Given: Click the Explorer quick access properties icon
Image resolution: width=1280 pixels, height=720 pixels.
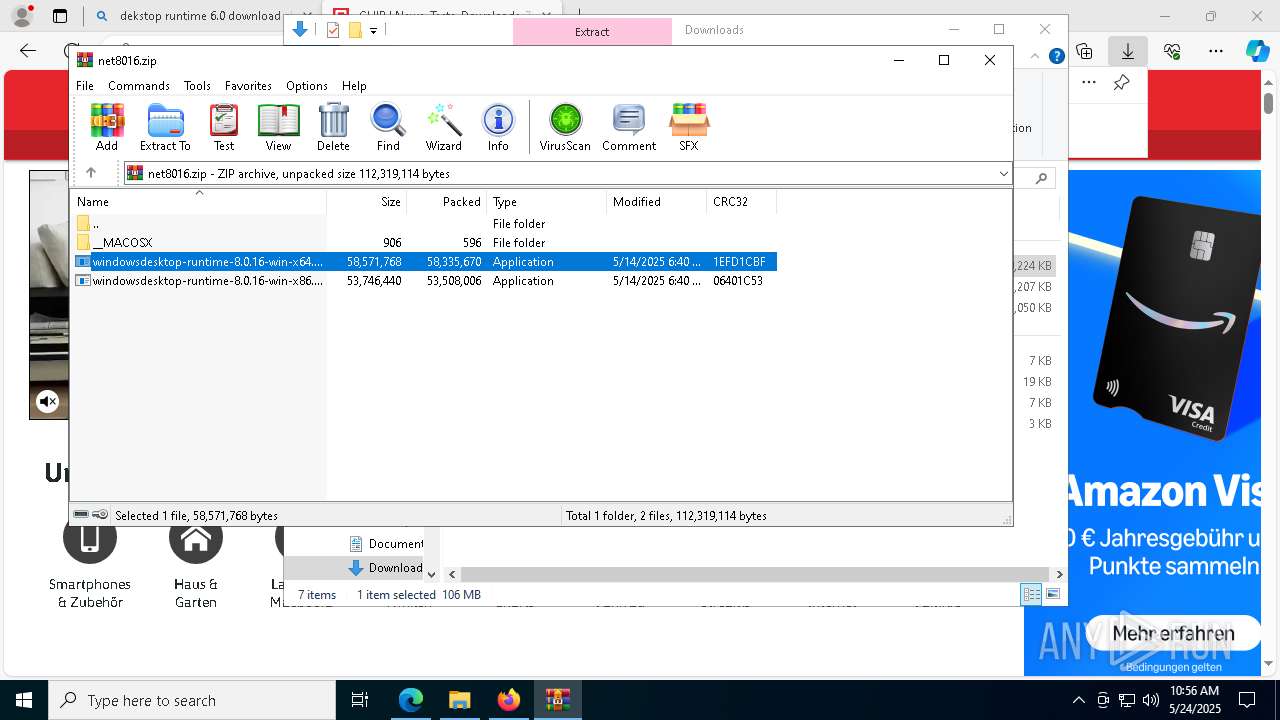Looking at the screenshot, I should pos(333,30).
